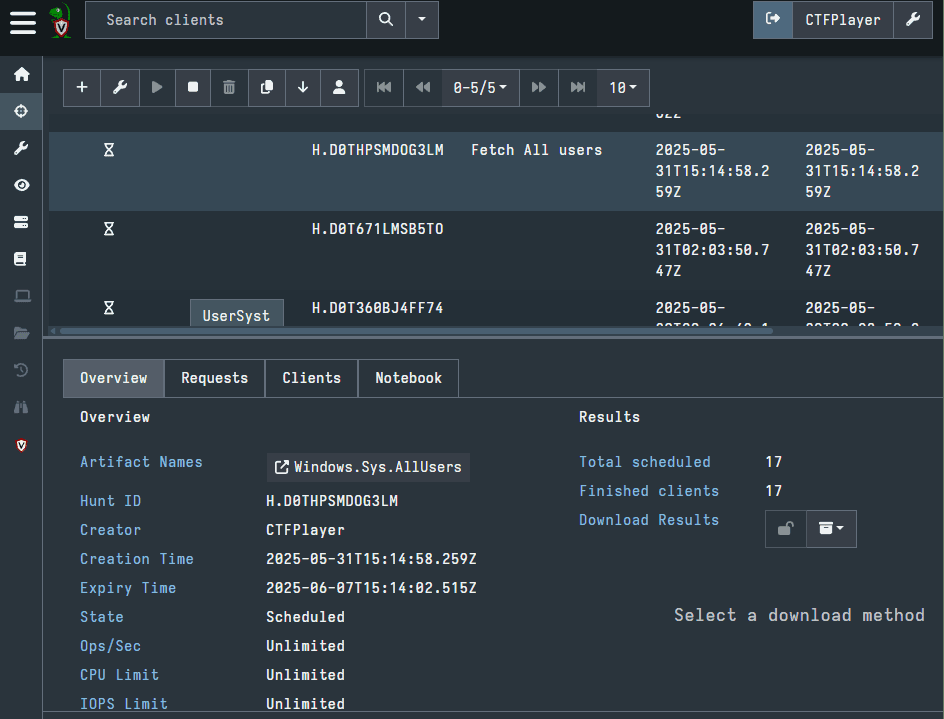Switch to the Notebook tab
Screen dimensions: 944x719
(408, 378)
